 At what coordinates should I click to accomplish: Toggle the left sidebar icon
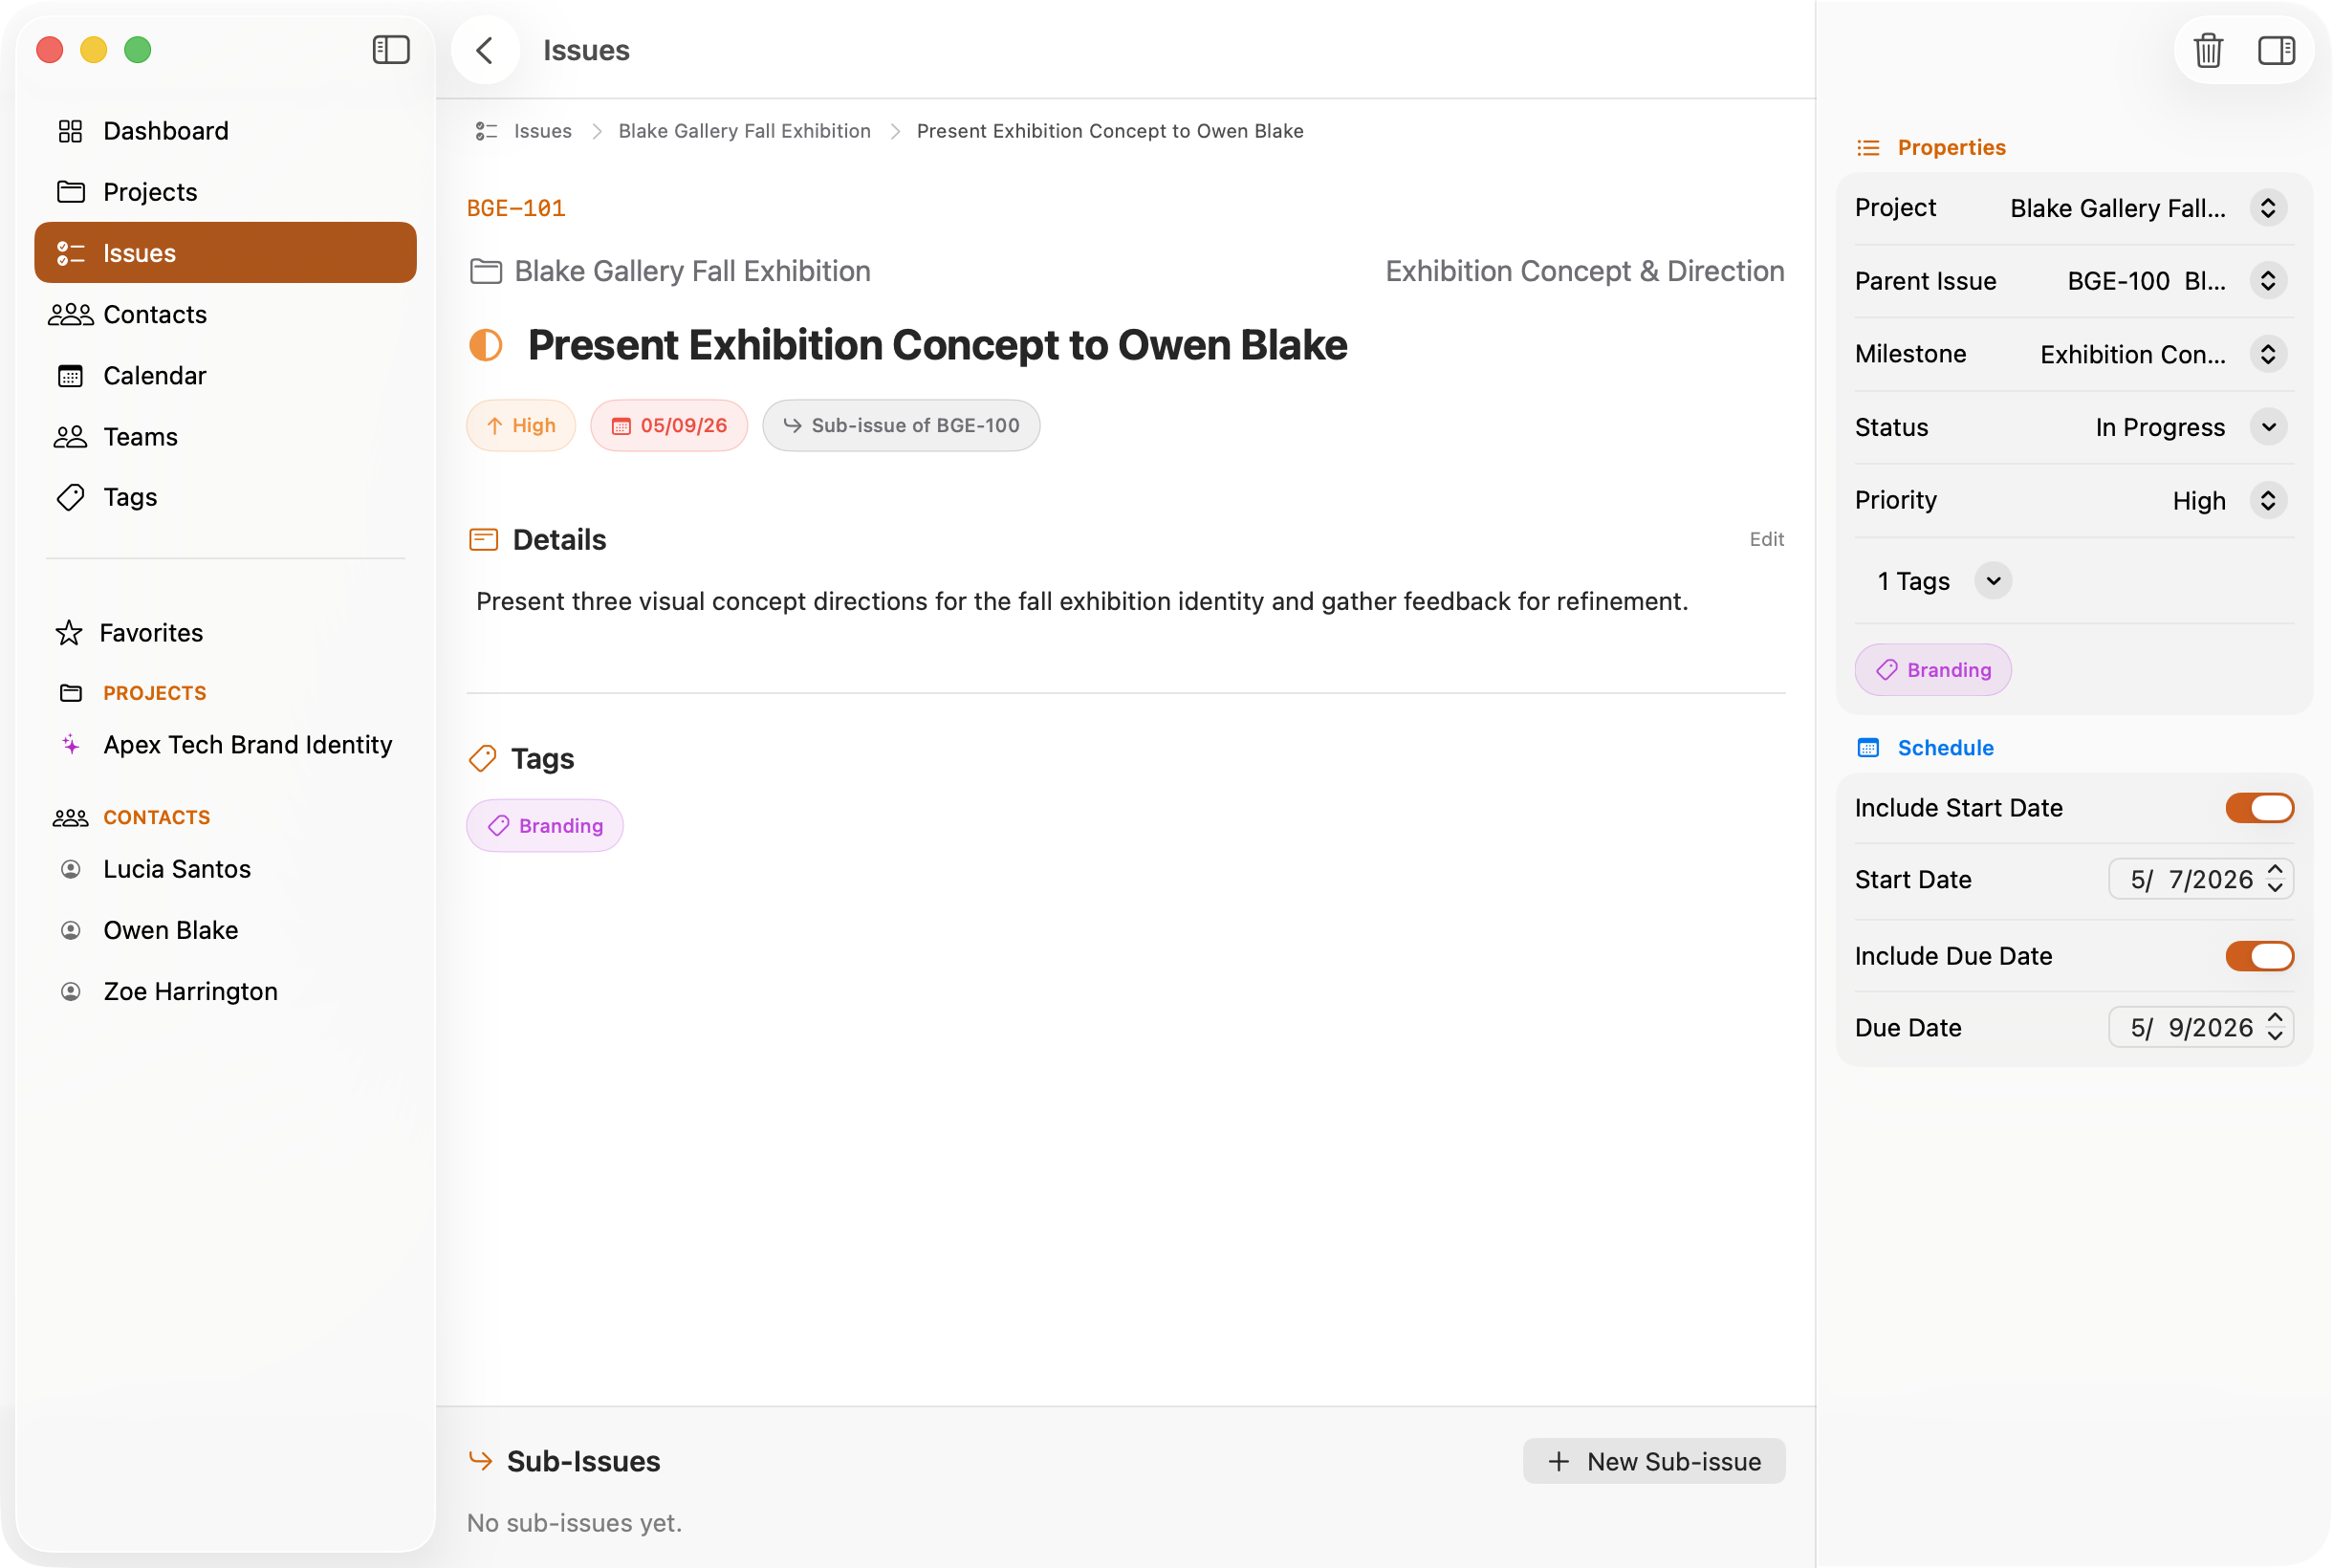point(391,50)
